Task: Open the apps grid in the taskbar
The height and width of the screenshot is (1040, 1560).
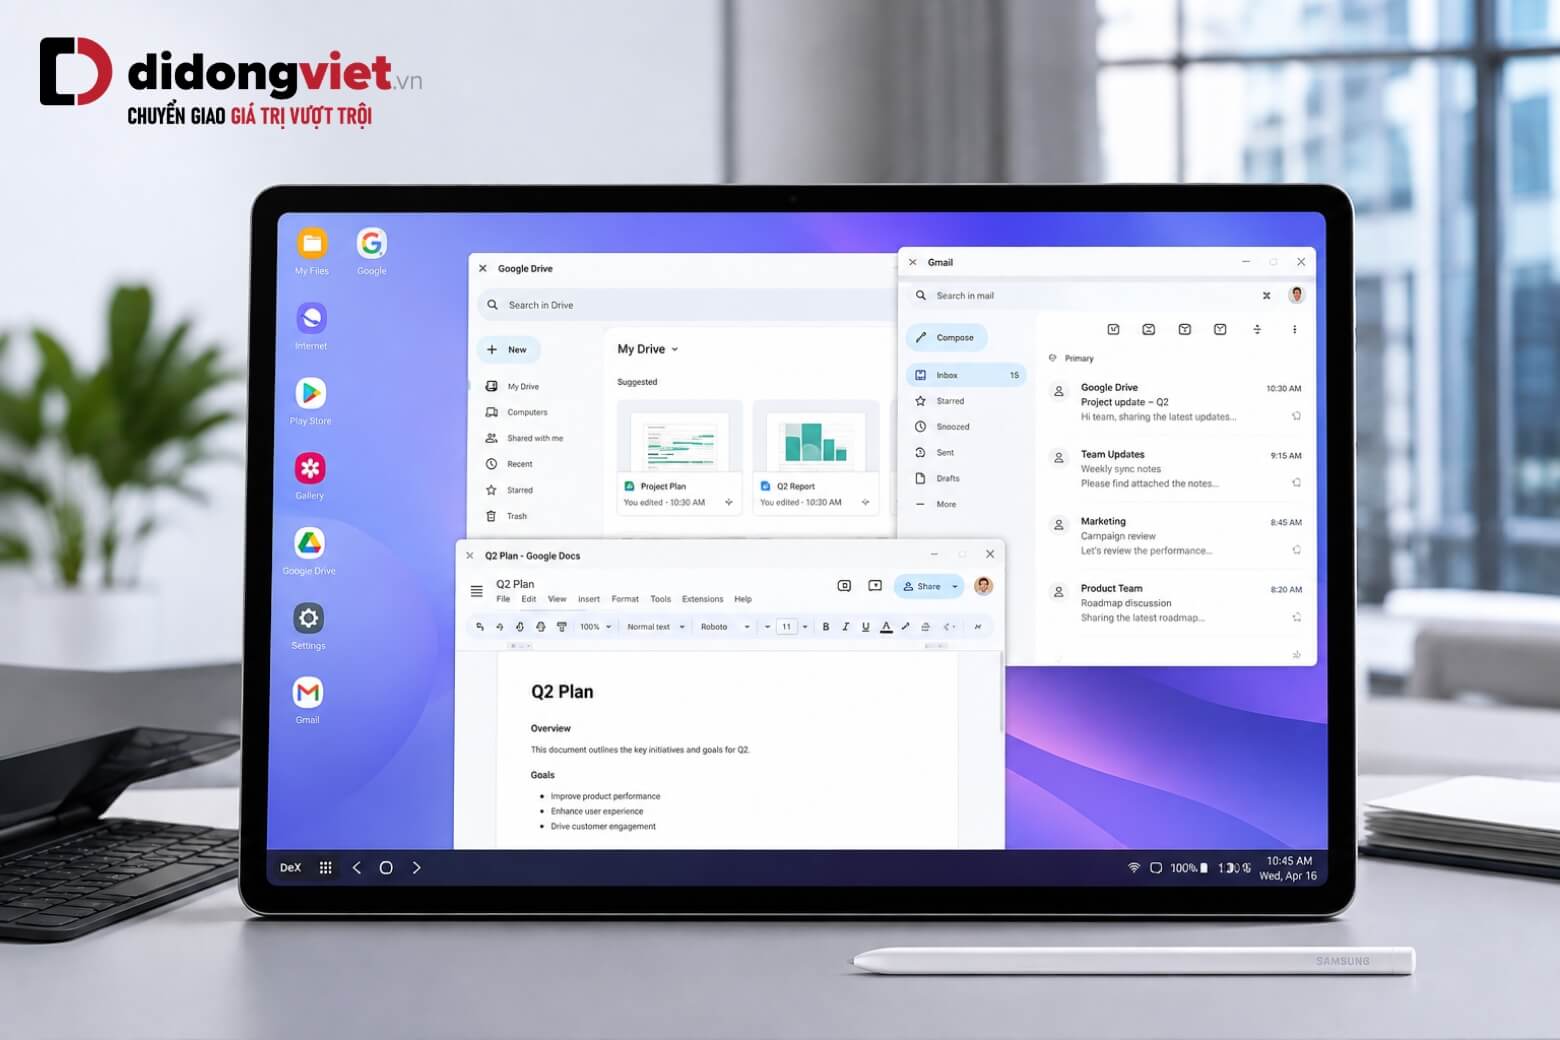Action: point(325,868)
